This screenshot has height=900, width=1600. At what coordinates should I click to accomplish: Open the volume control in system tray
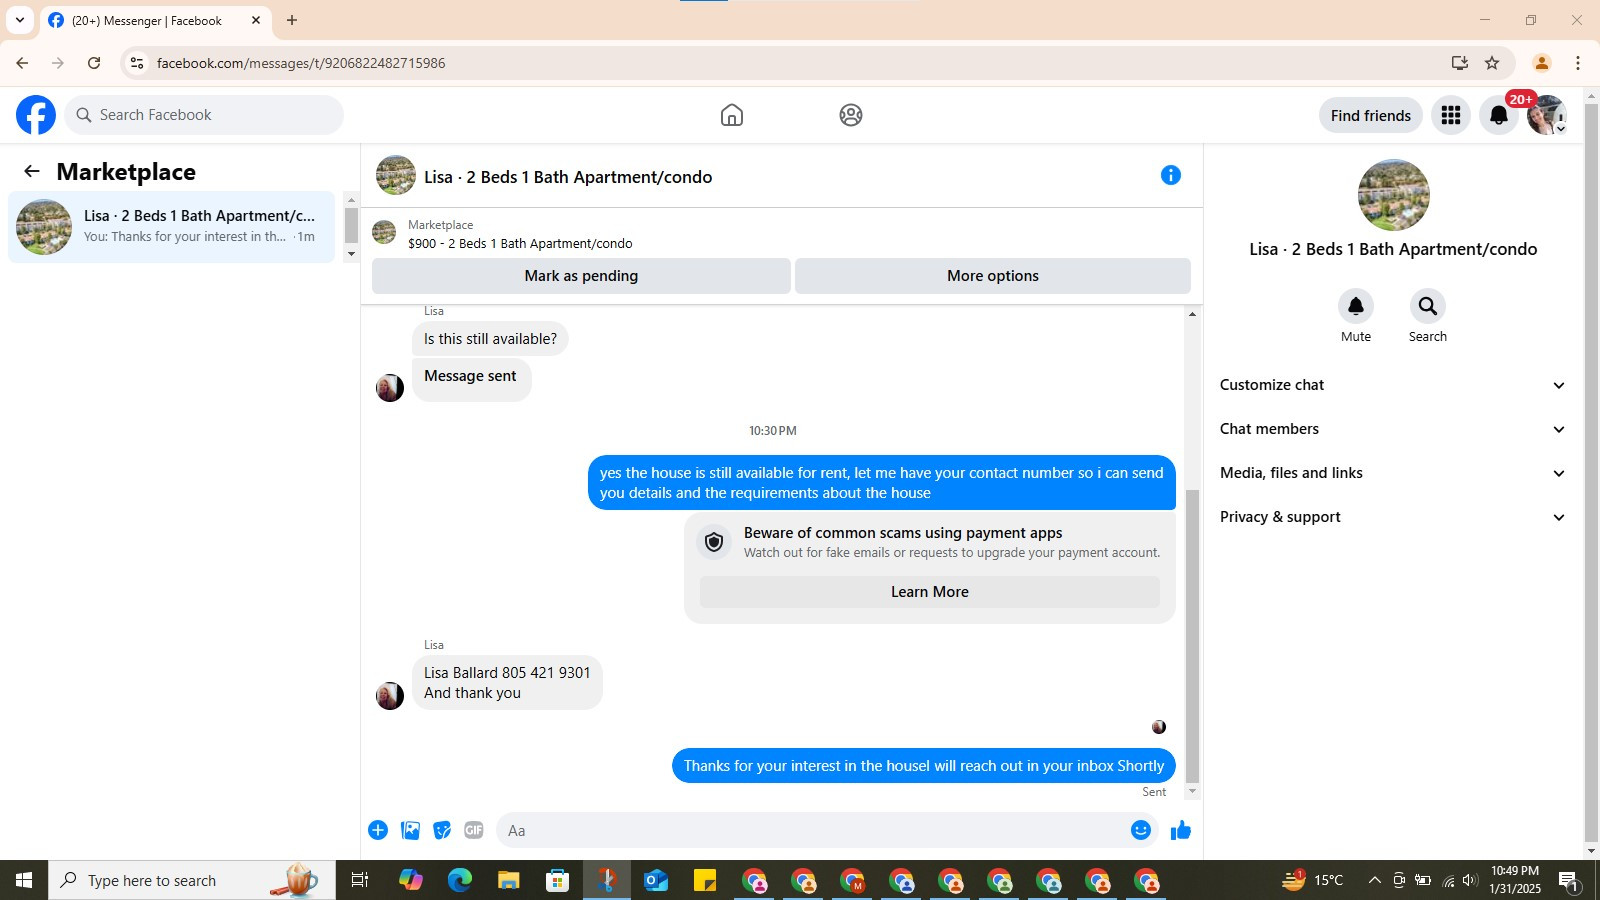[1469, 880]
